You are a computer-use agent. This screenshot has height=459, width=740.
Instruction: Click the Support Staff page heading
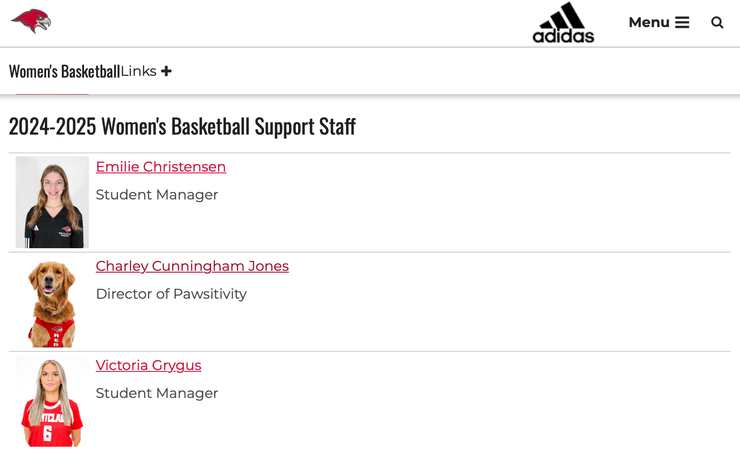click(182, 126)
